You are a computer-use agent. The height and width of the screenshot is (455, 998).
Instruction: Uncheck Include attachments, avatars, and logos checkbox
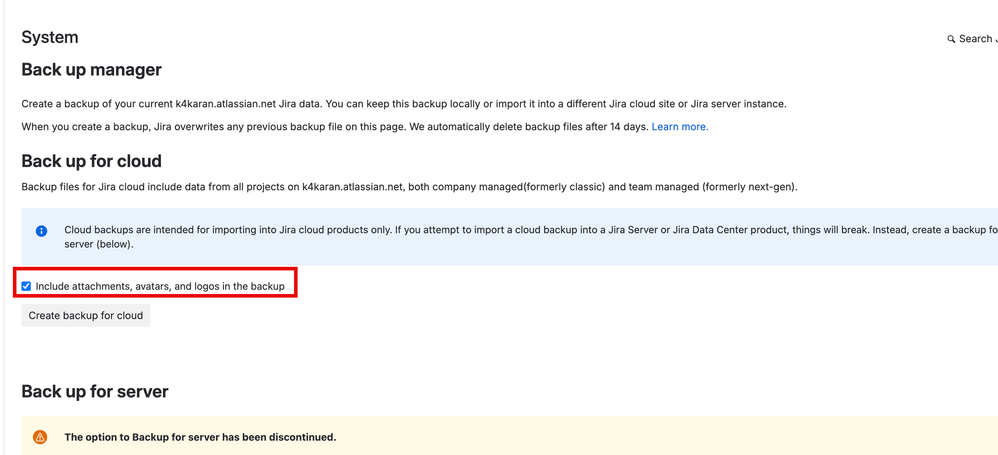click(x=26, y=286)
